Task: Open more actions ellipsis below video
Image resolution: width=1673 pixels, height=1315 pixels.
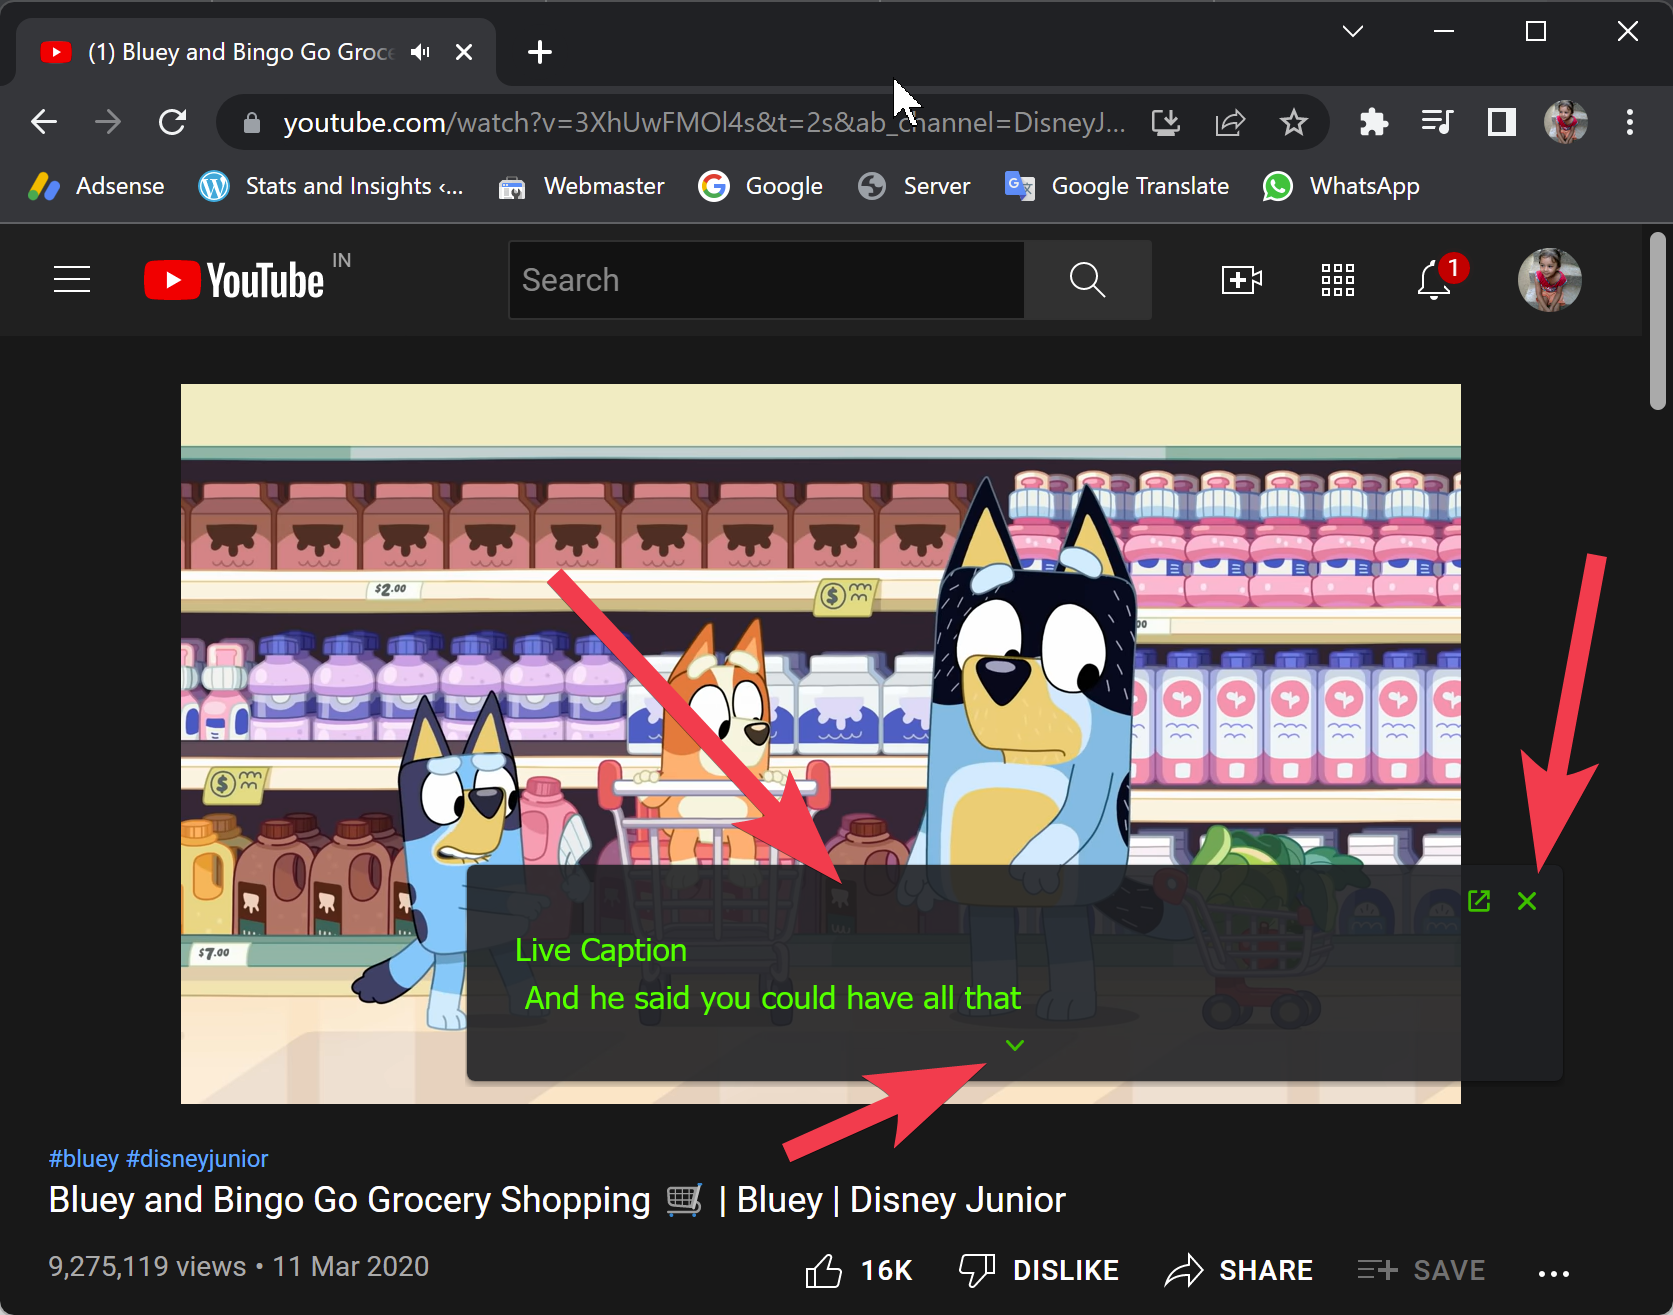Action: point(1554,1273)
